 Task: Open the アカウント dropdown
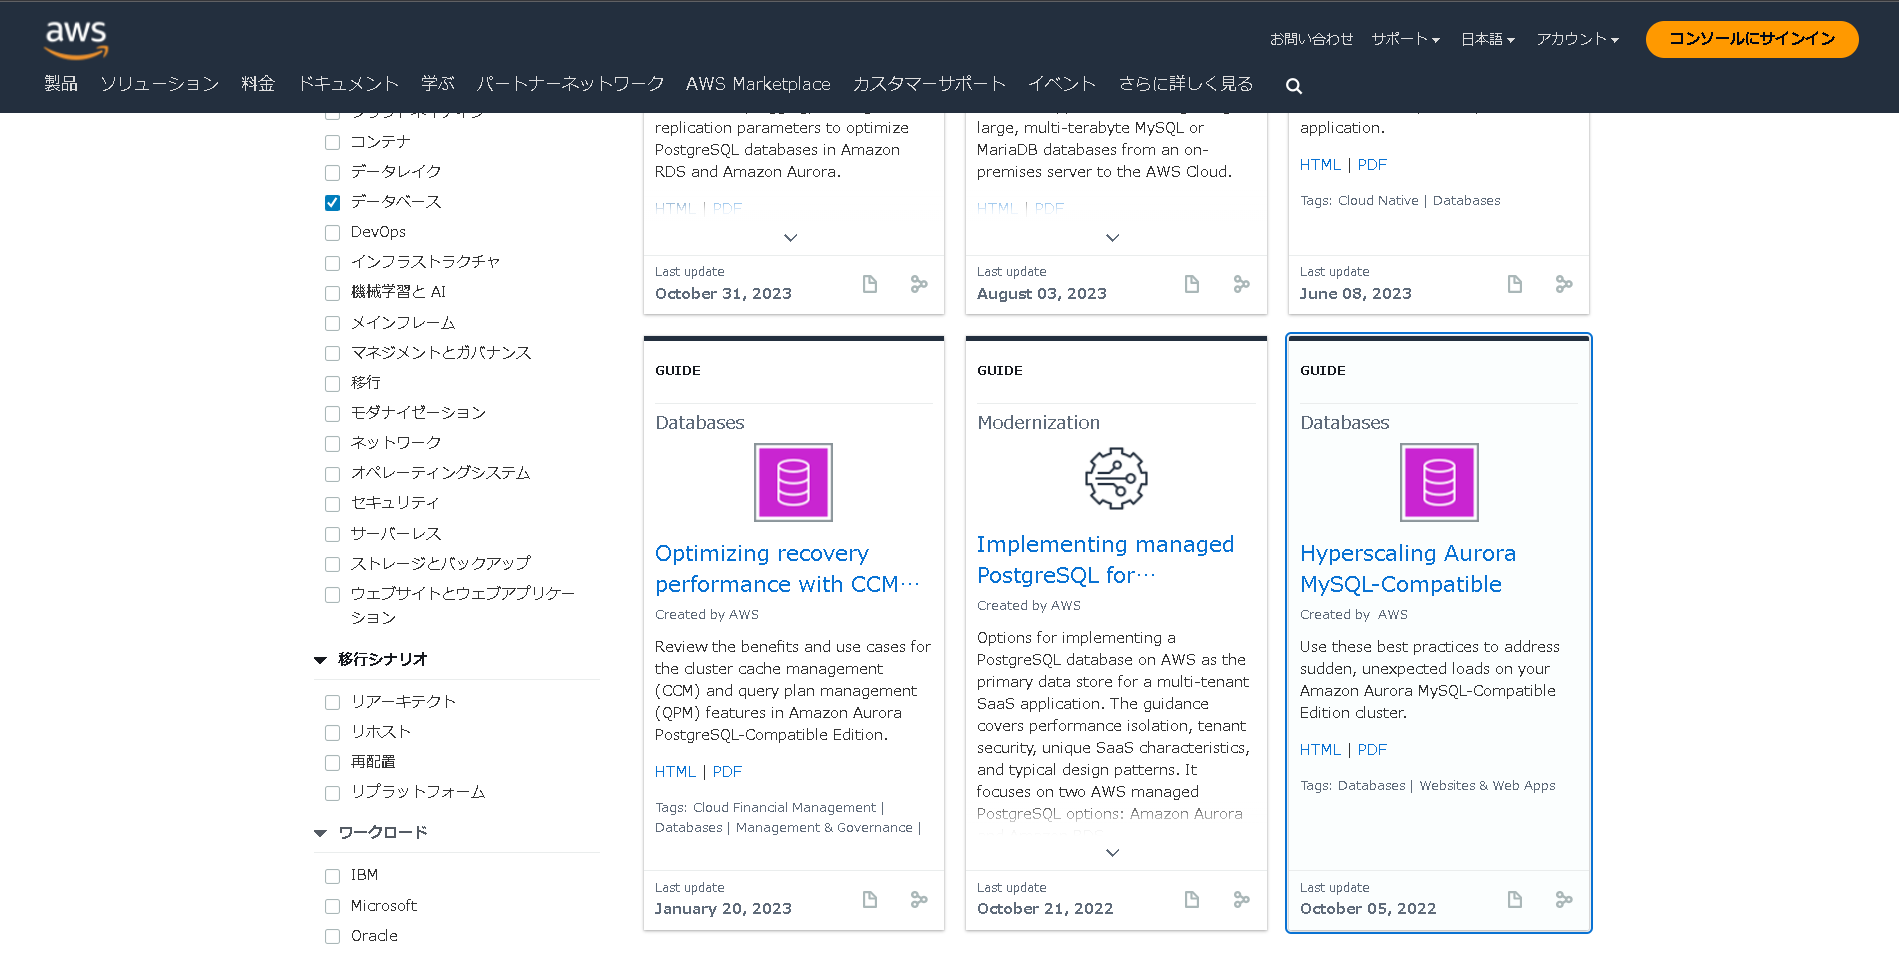click(1577, 39)
